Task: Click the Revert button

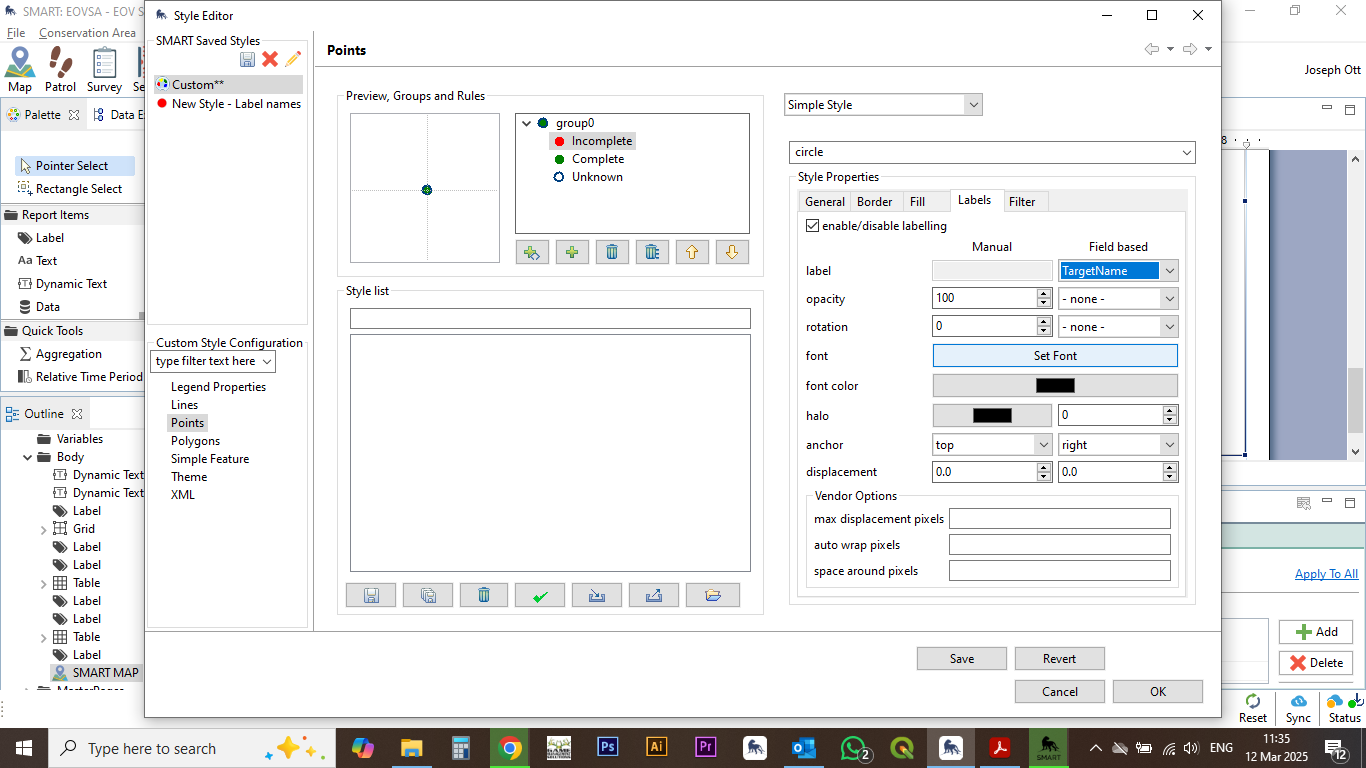Action: (x=1059, y=659)
